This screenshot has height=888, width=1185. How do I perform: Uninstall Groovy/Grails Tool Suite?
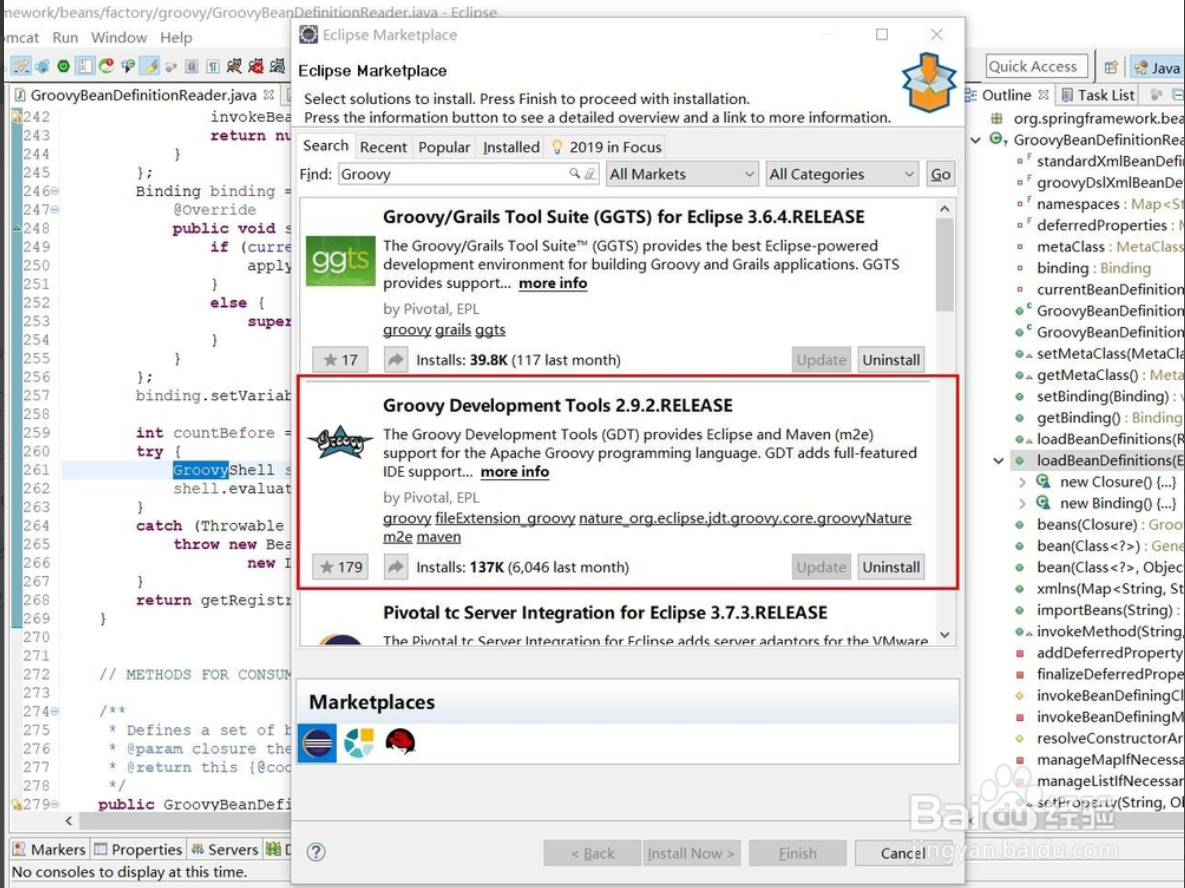(891, 360)
